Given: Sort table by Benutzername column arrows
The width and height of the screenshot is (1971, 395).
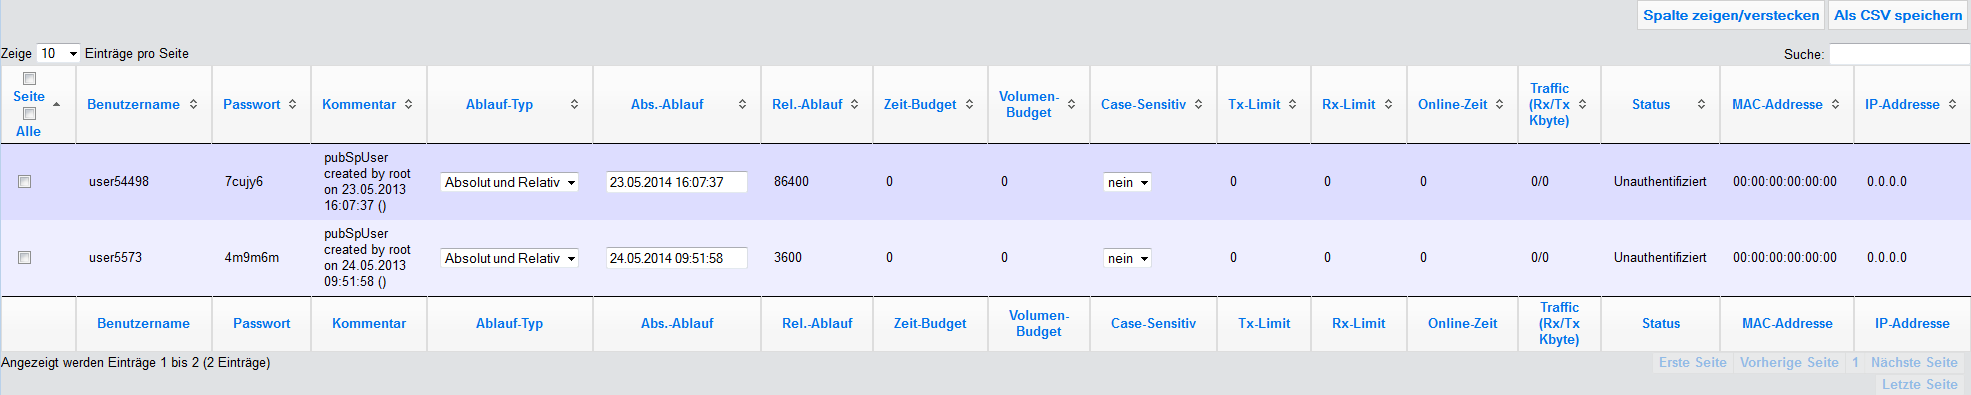Looking at the screenshot, I should 193,104.
